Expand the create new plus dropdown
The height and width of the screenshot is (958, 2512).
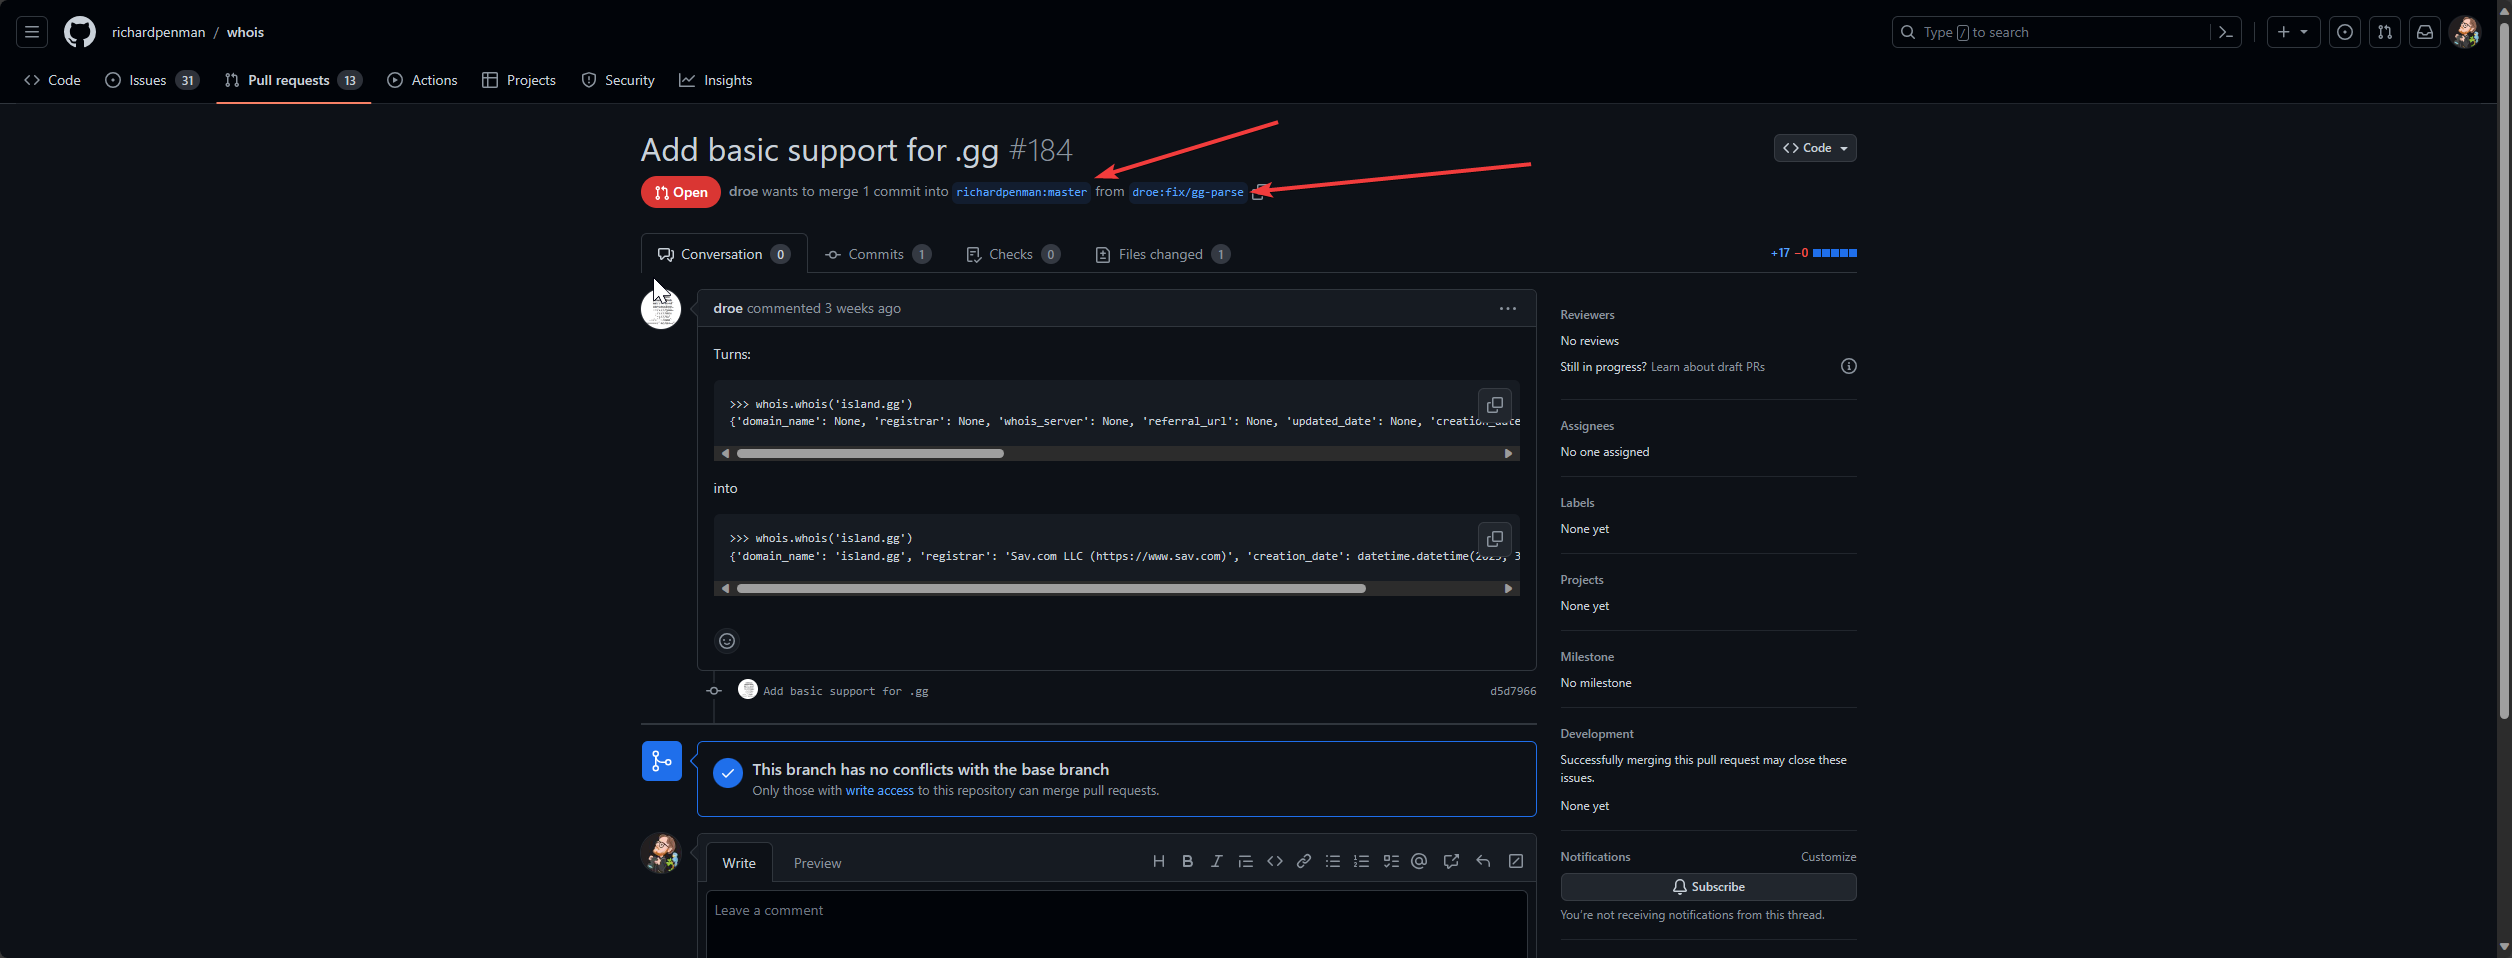[2293, 32]
